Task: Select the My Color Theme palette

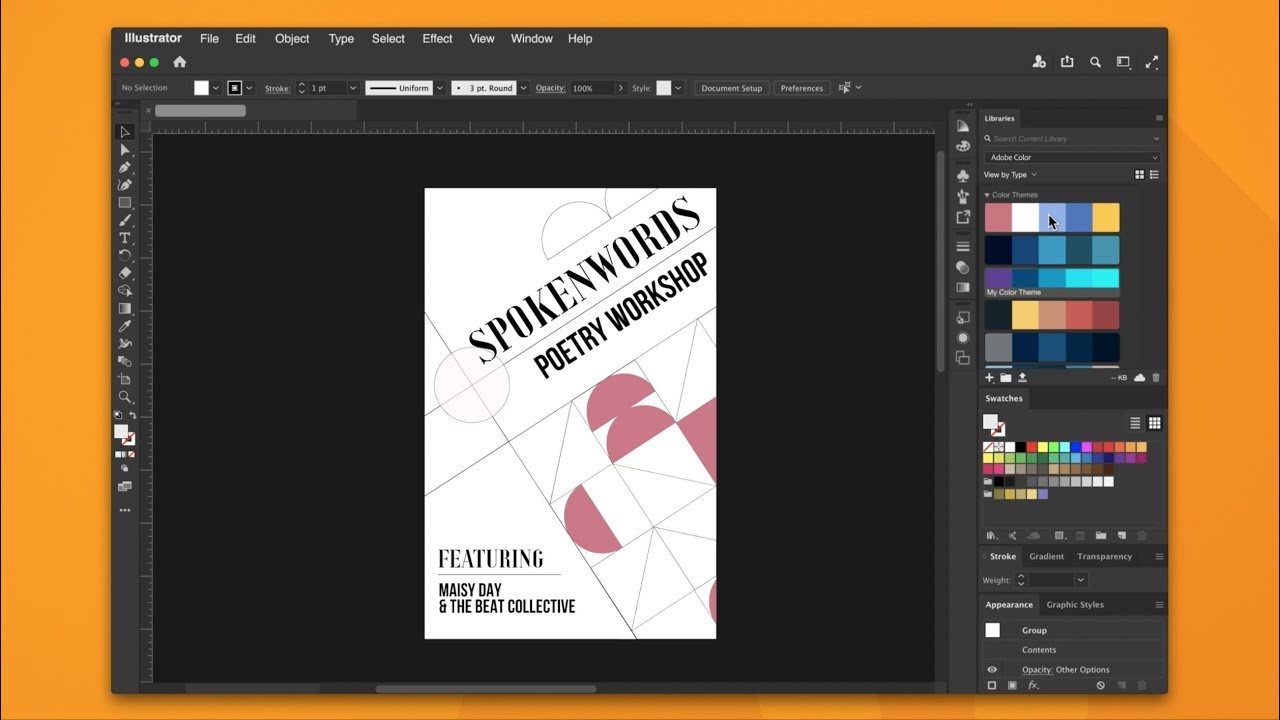Action: [x=1052, y=282]
